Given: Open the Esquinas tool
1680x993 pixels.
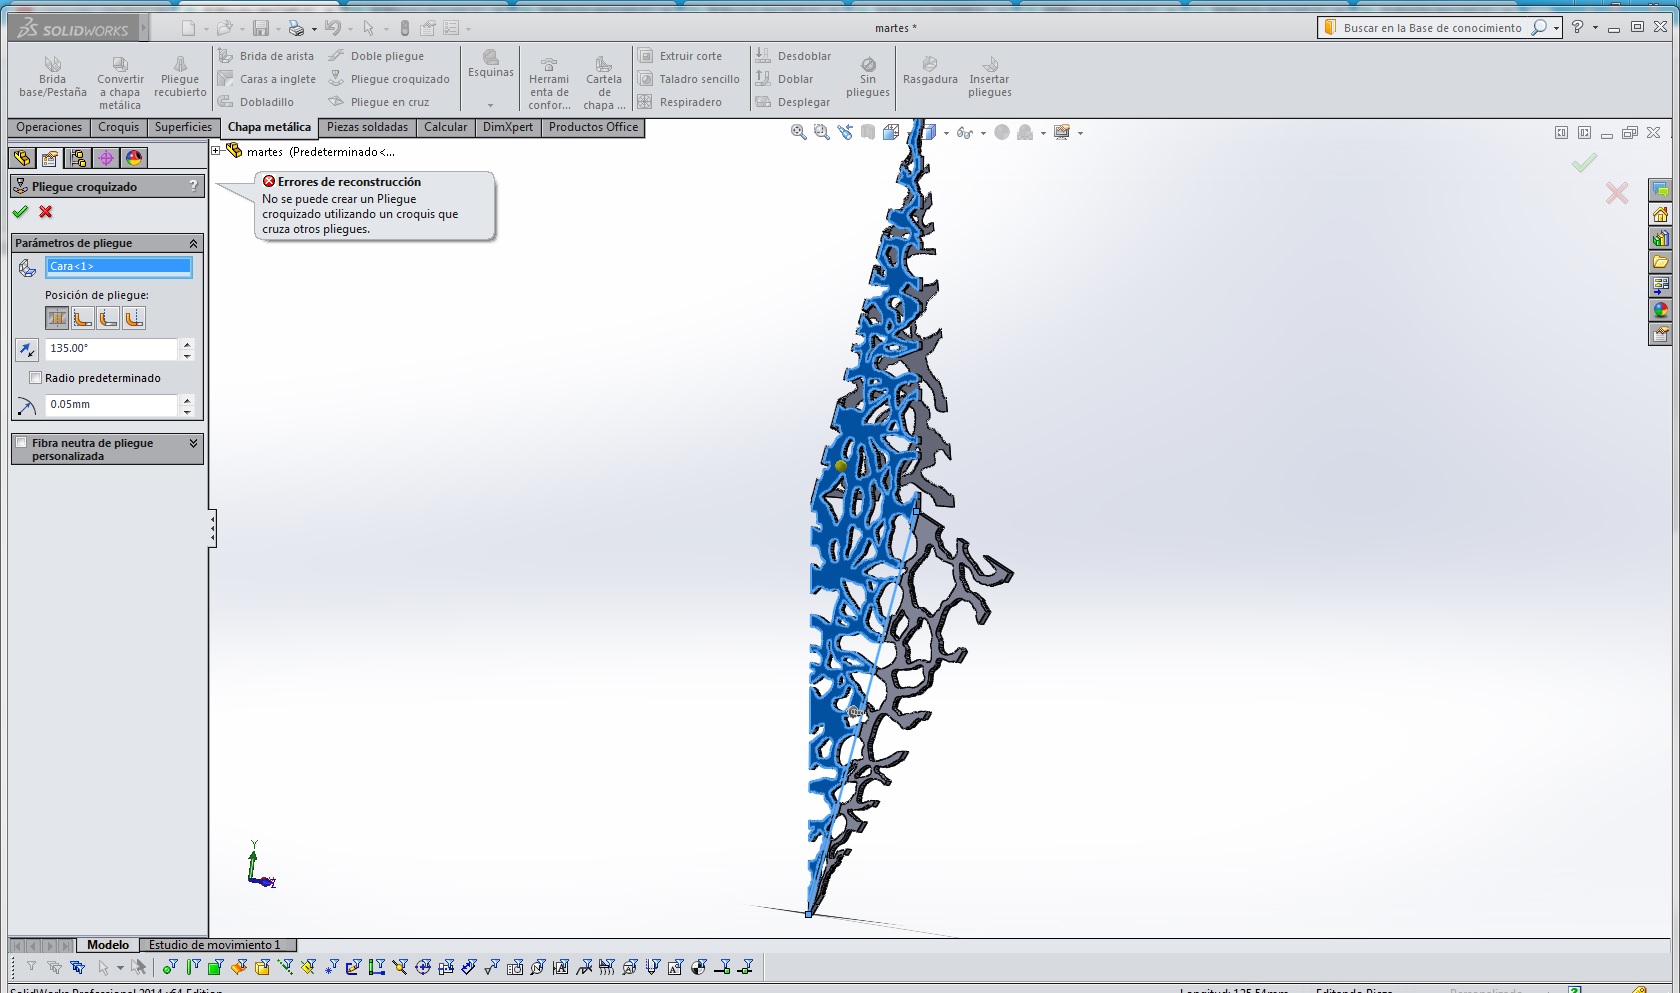Looking at the screenshot, I should pos(490,64).
